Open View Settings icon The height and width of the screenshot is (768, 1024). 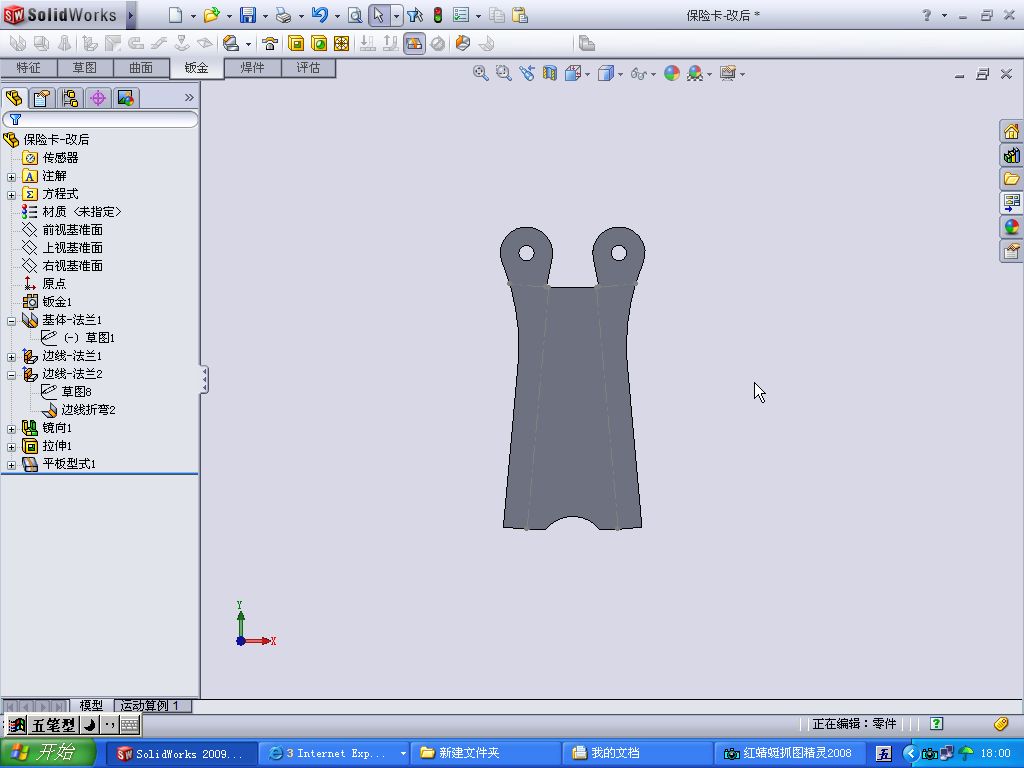click(728, 73)
